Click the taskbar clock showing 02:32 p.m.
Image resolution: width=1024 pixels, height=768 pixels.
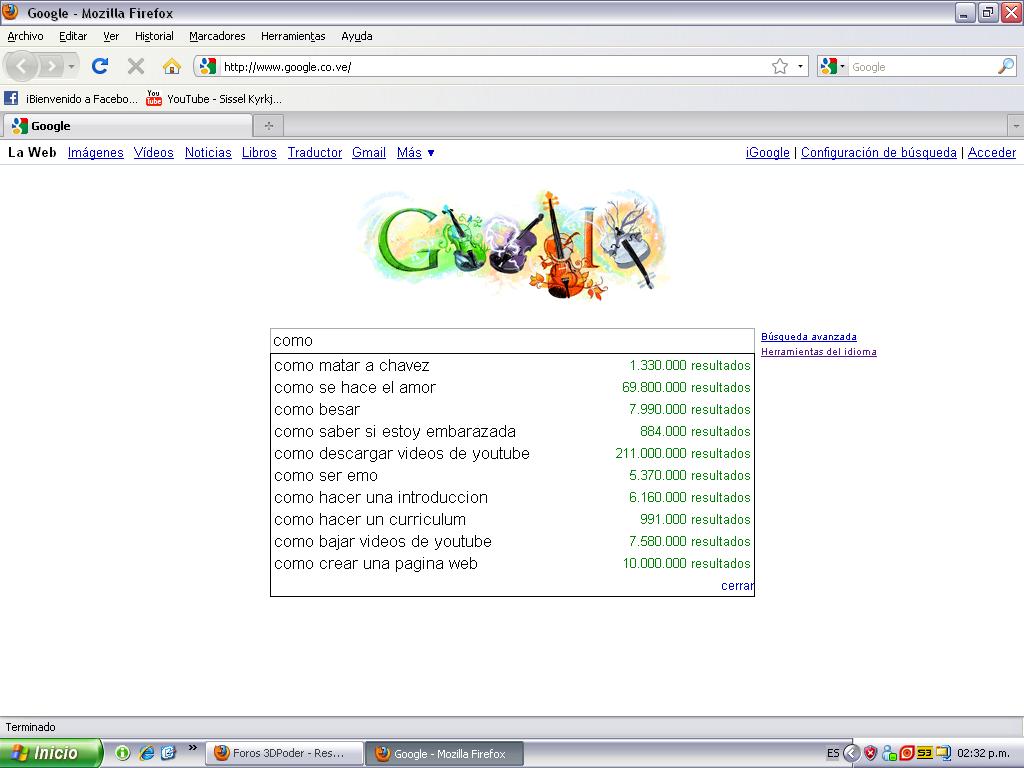point(984,753)
